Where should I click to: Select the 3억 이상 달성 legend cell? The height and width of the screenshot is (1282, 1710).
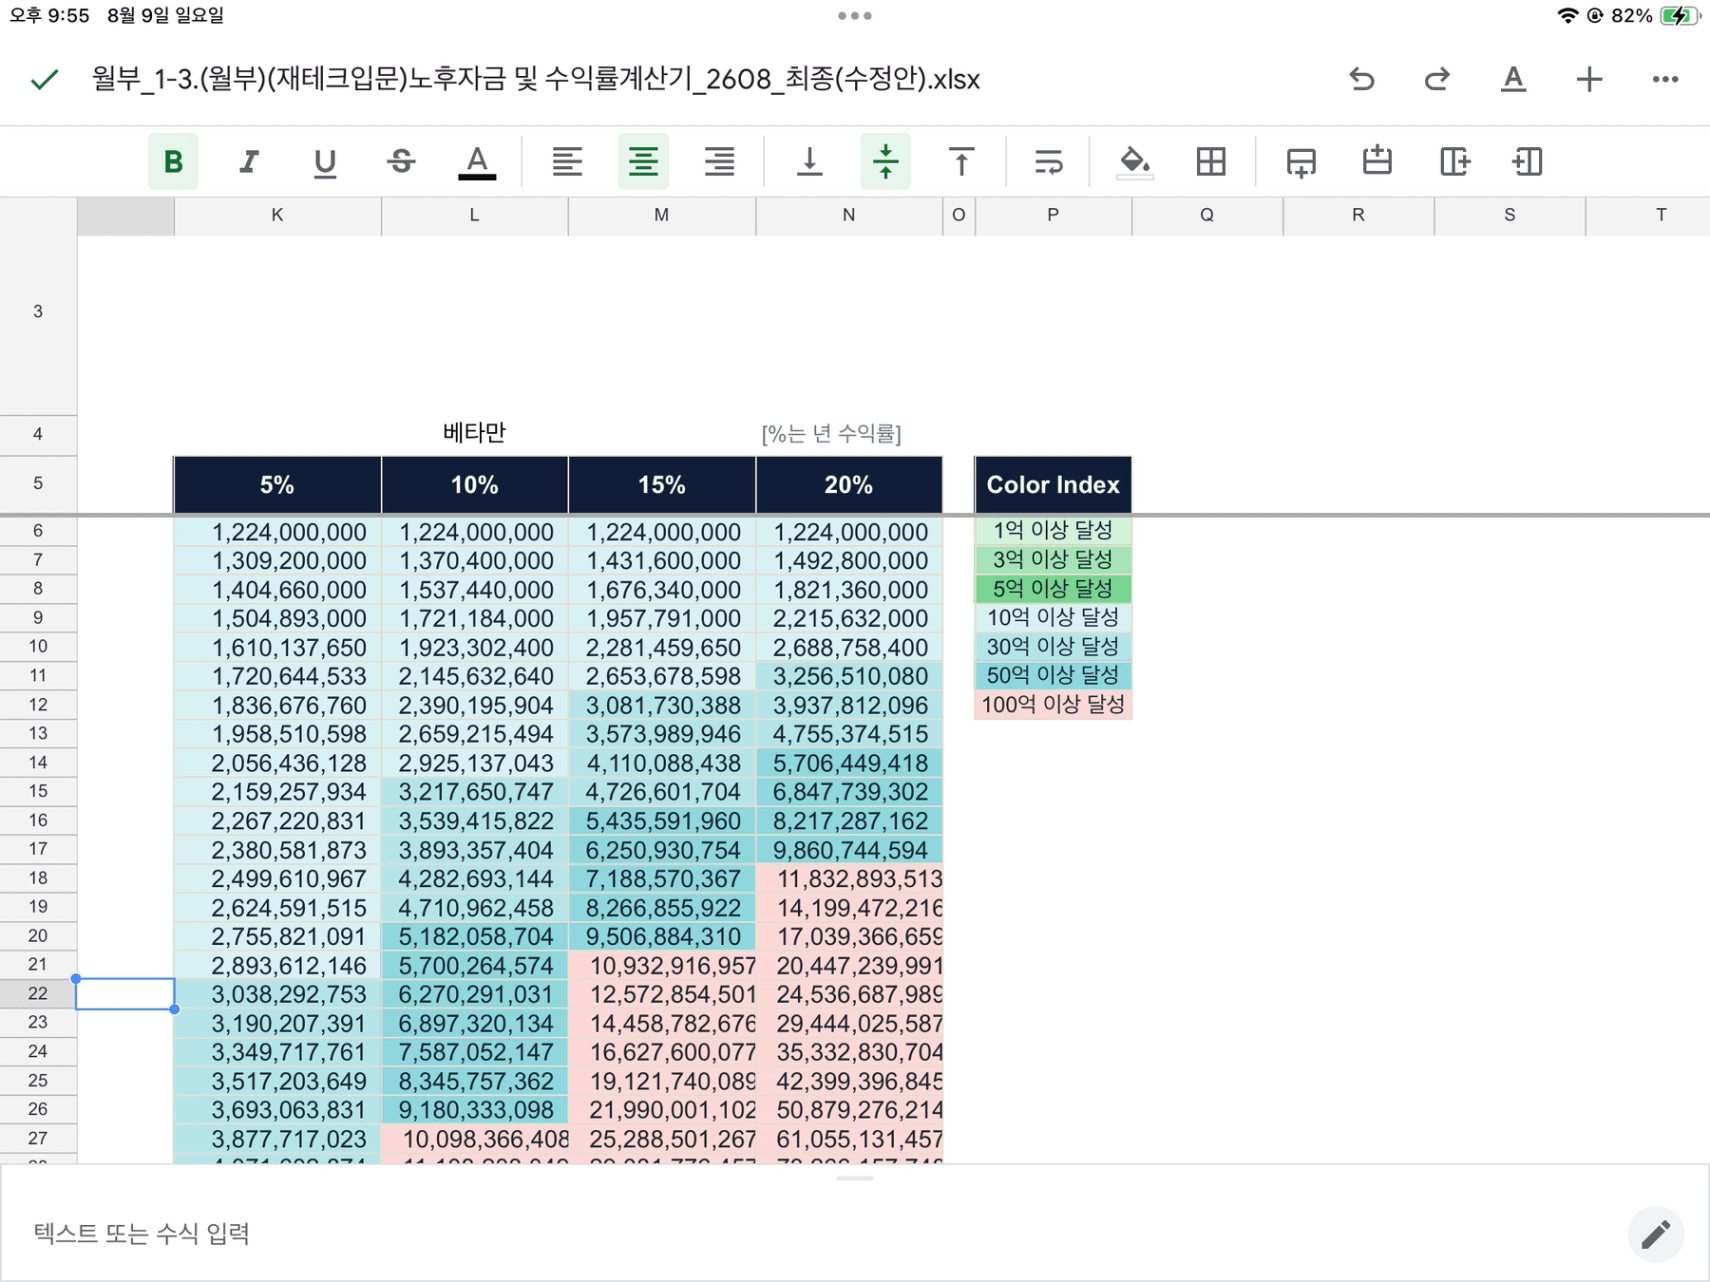point(1053,560)
